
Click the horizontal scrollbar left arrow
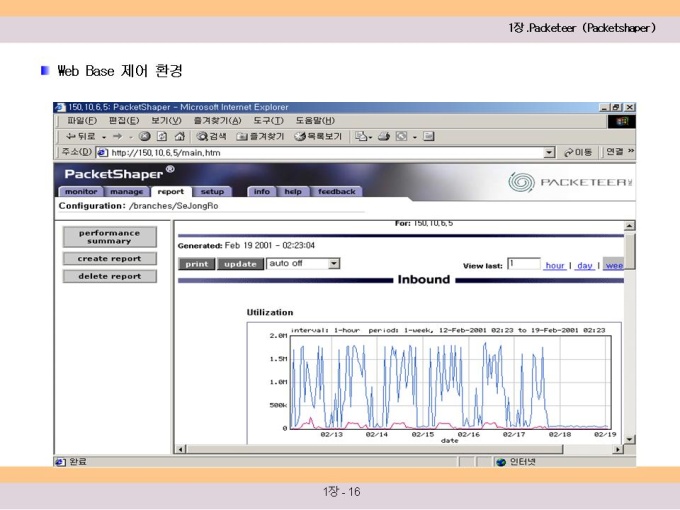coord(181,449)
